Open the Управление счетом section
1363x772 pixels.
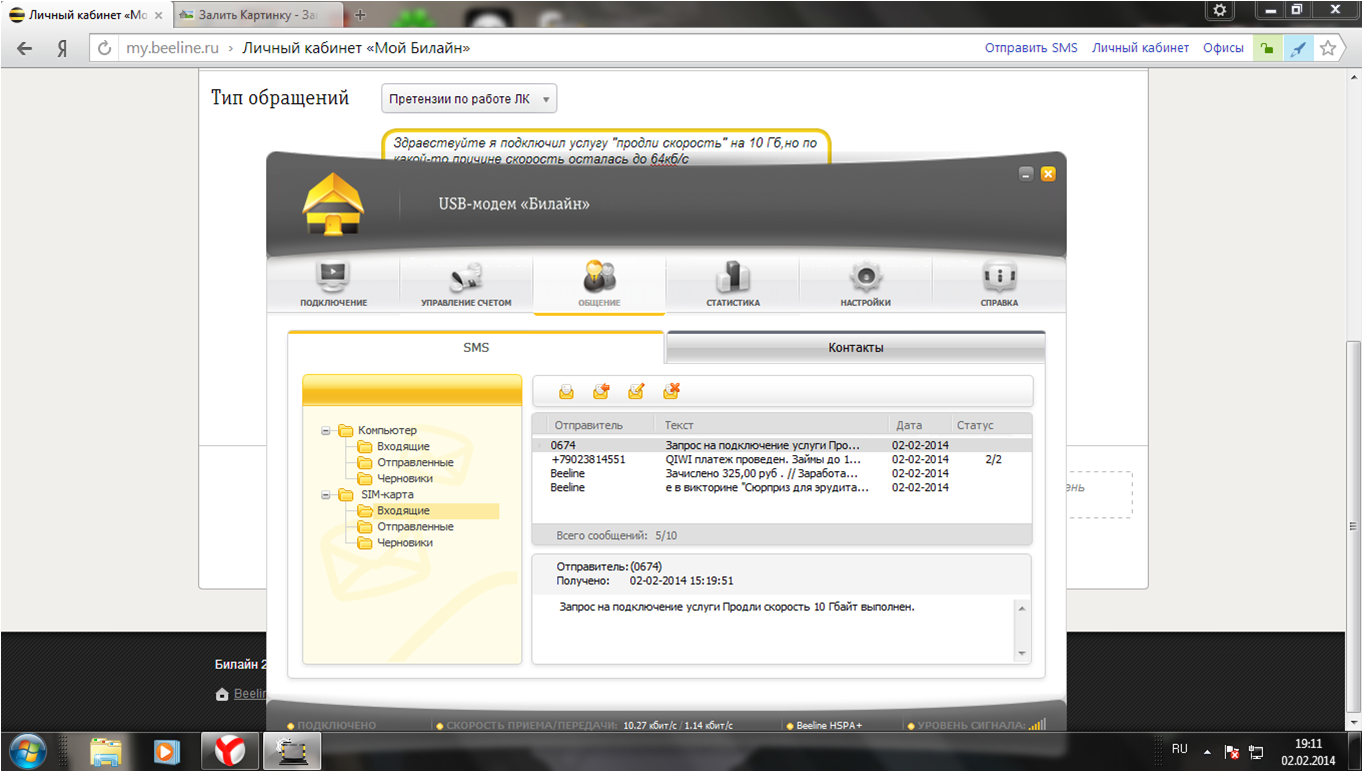tap(466, 284)
